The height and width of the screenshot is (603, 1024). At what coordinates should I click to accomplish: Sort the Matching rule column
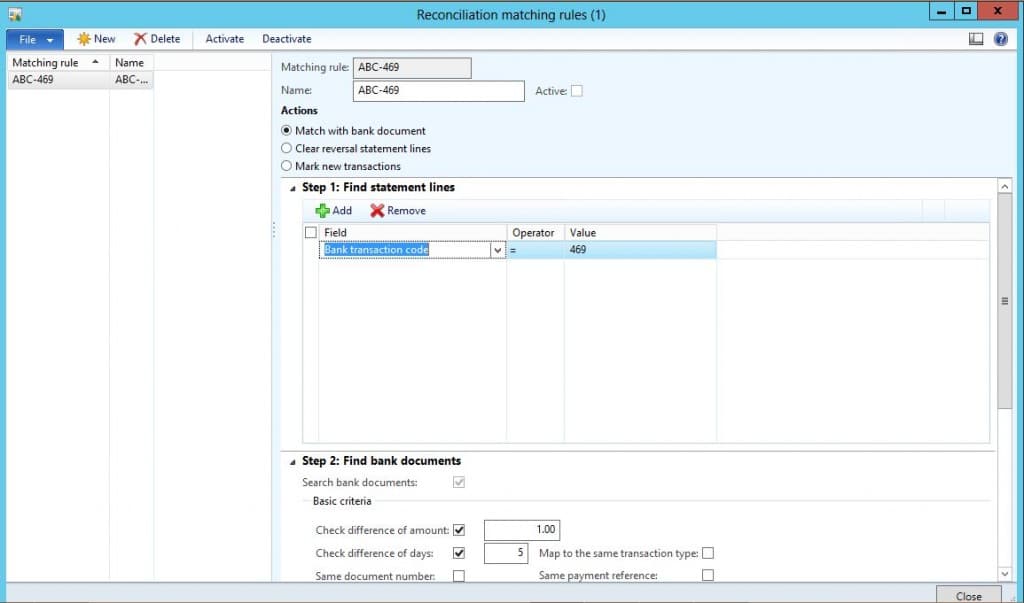[46, 61]
